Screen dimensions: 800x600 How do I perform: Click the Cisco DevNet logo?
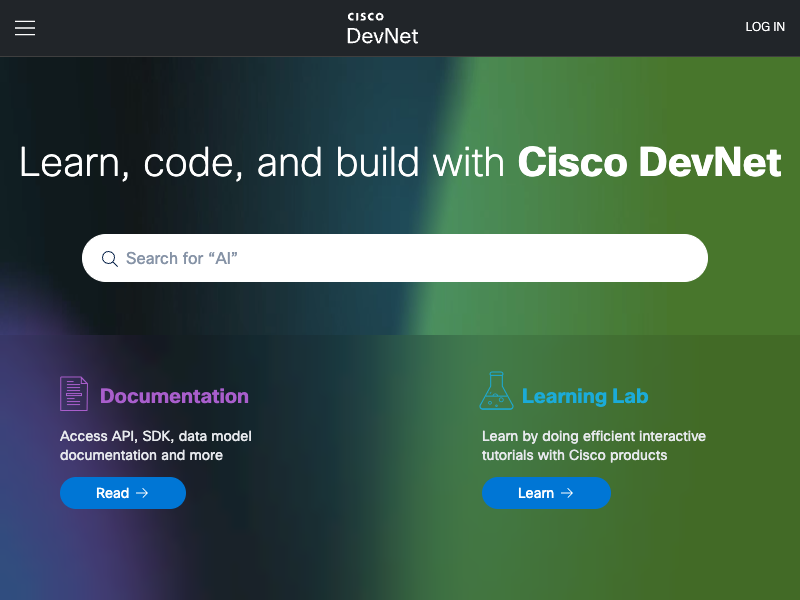pyautogui.click(x=383, y=29)
